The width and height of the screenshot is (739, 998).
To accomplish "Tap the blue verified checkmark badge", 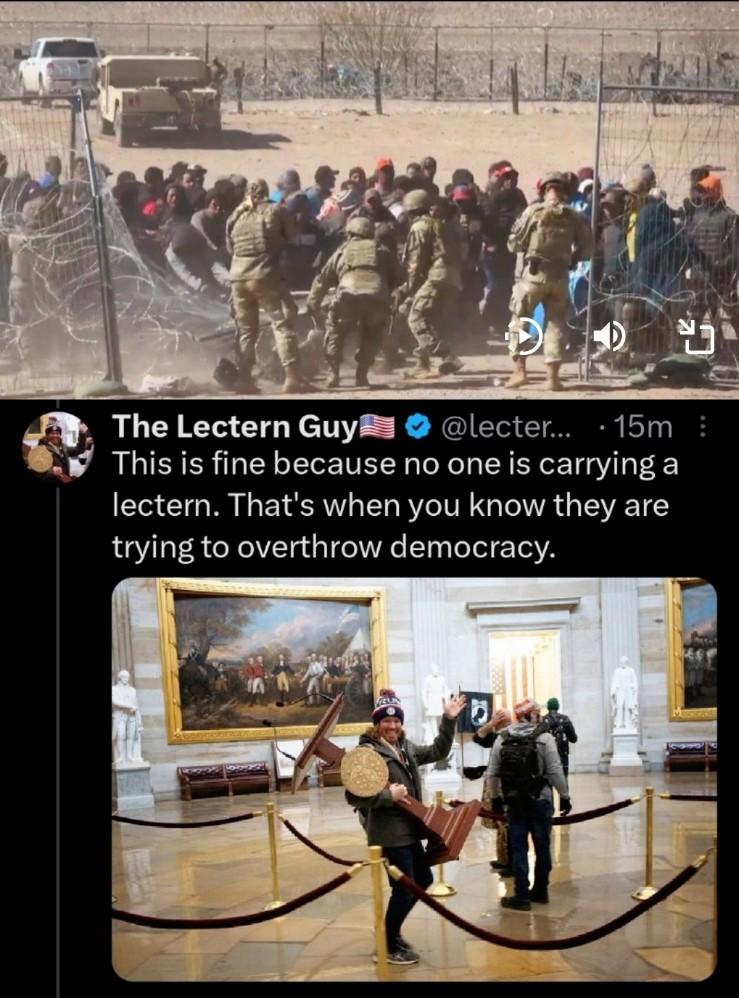I will coord(418,427).
